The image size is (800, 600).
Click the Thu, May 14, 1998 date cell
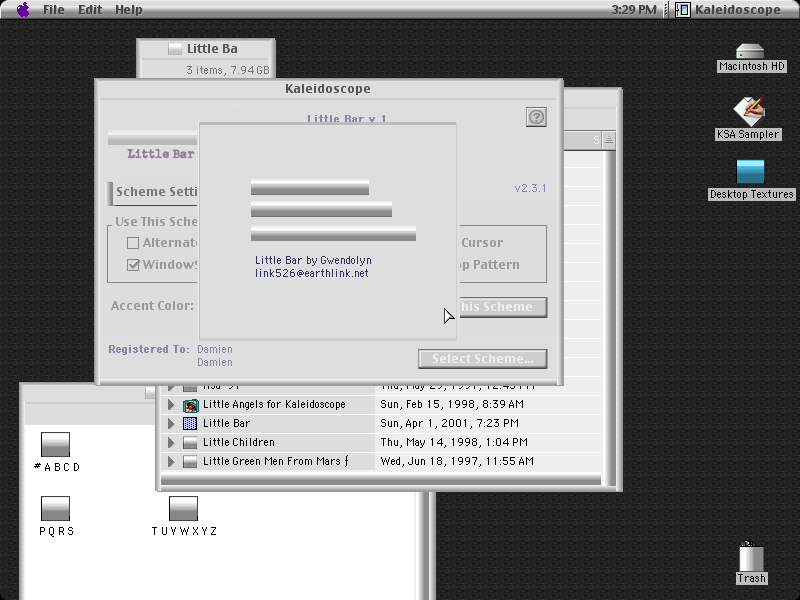pyautogui.click(x=454, y=442)
